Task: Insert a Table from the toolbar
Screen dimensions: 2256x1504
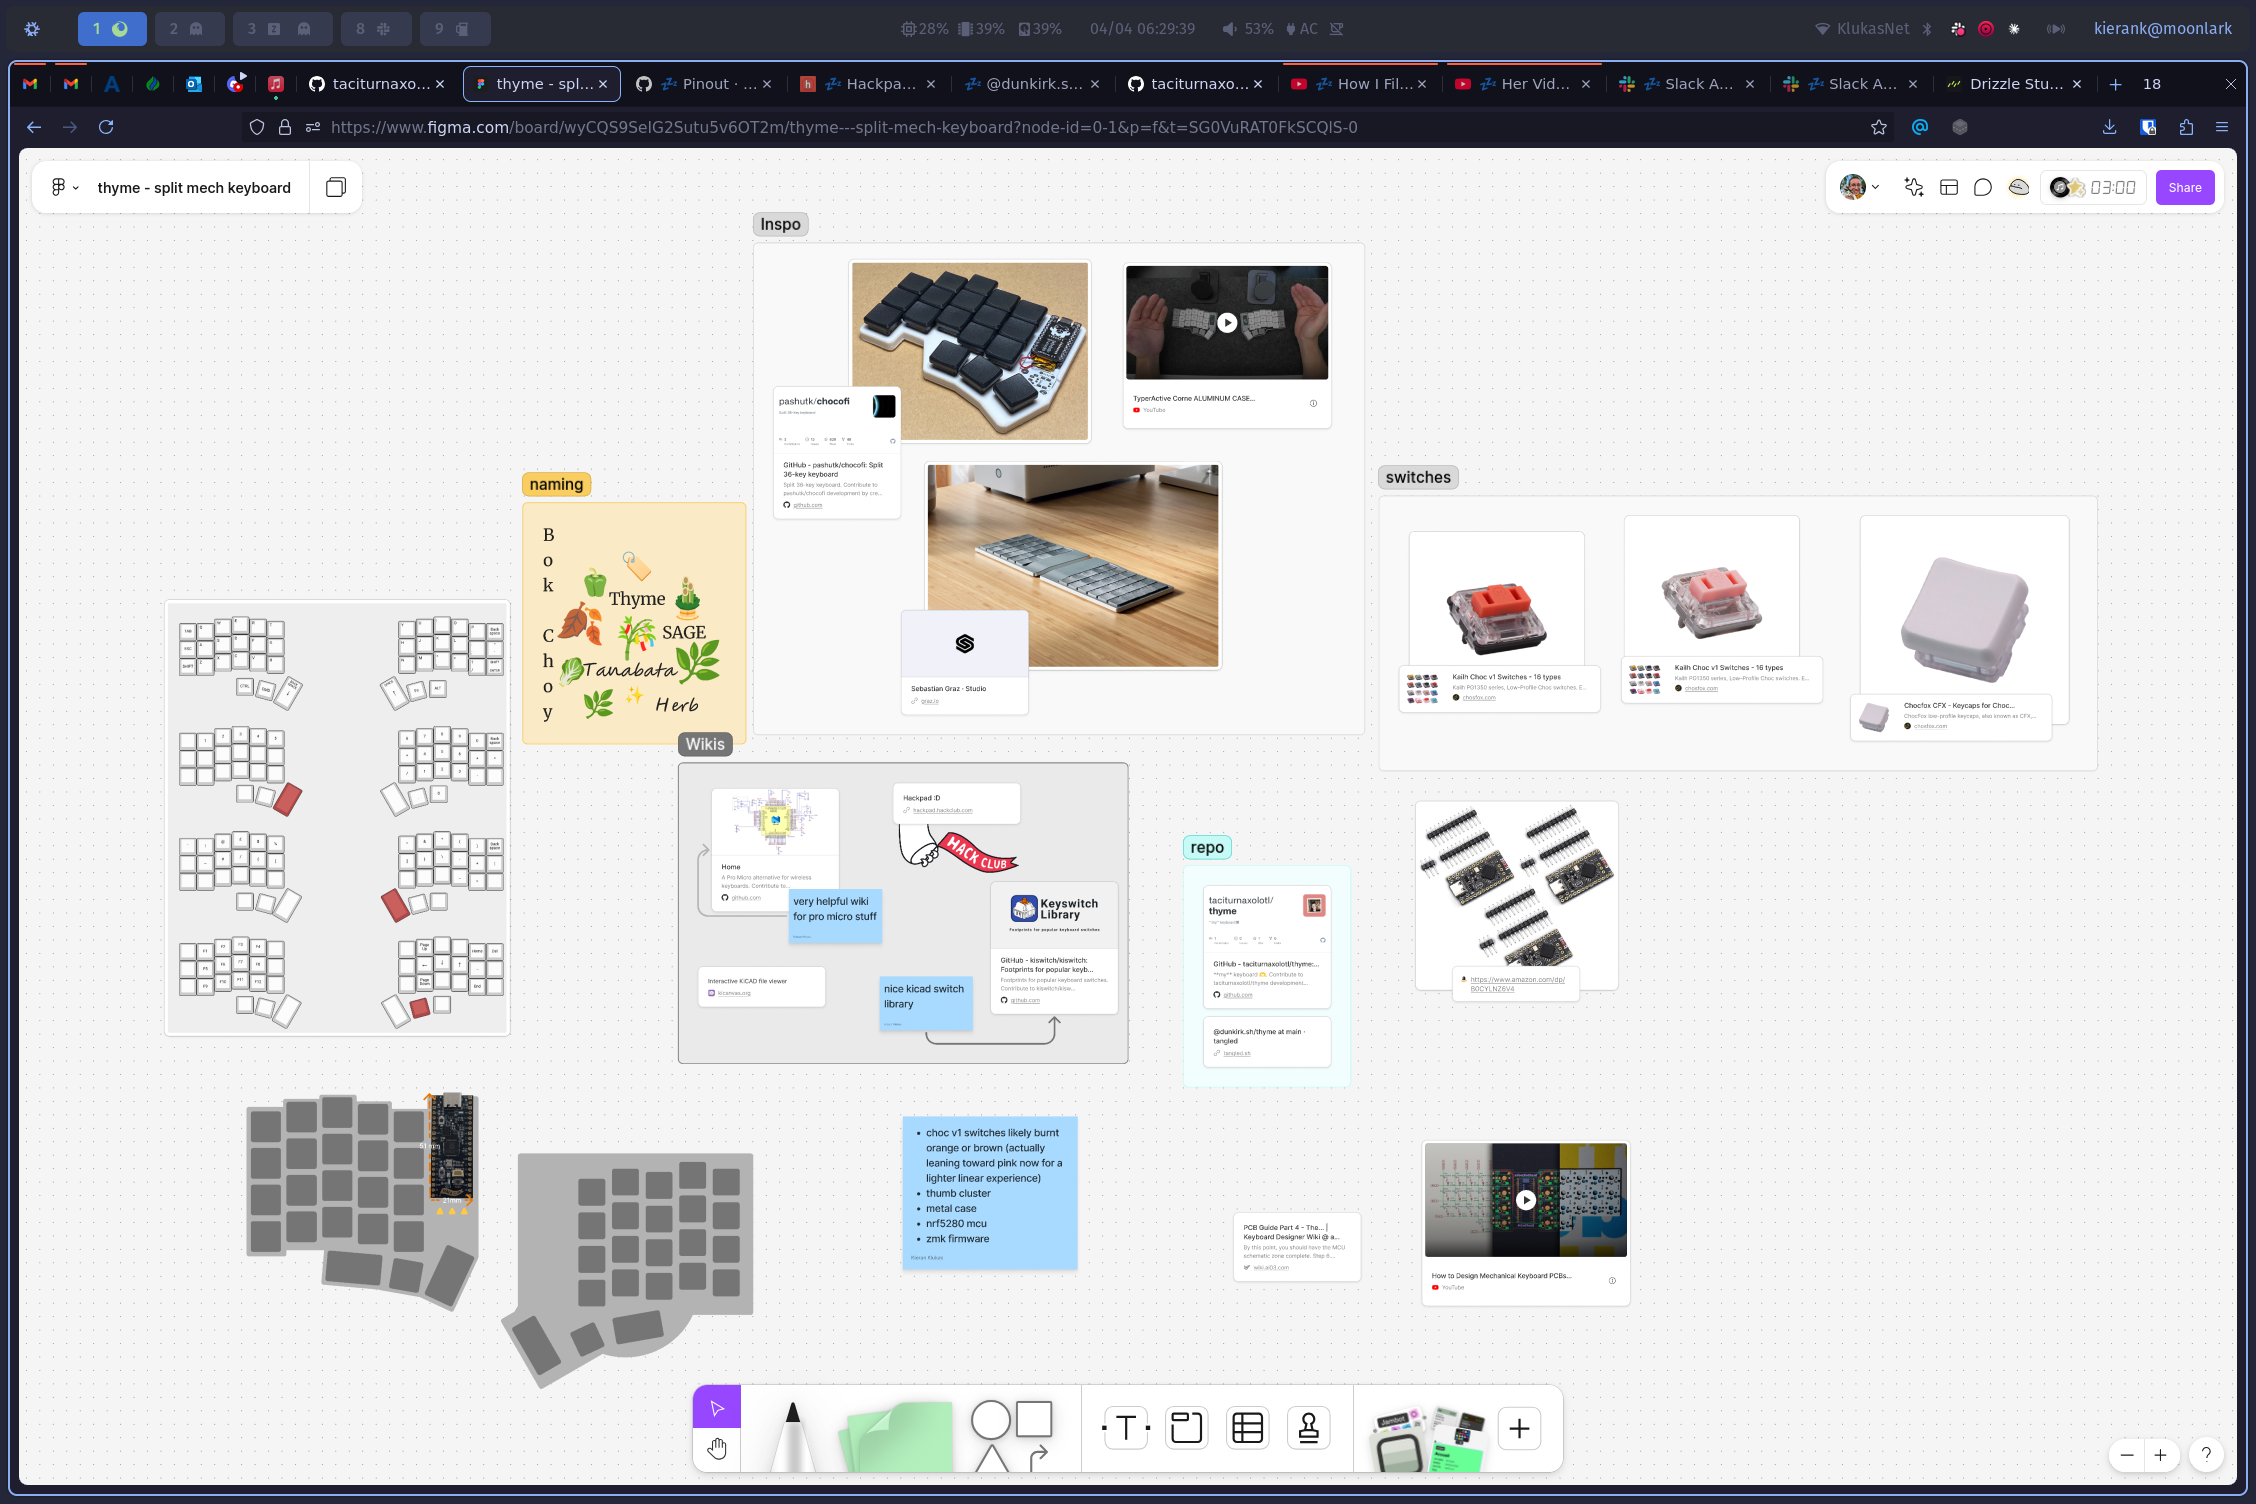Action: coord(1246,1428)
